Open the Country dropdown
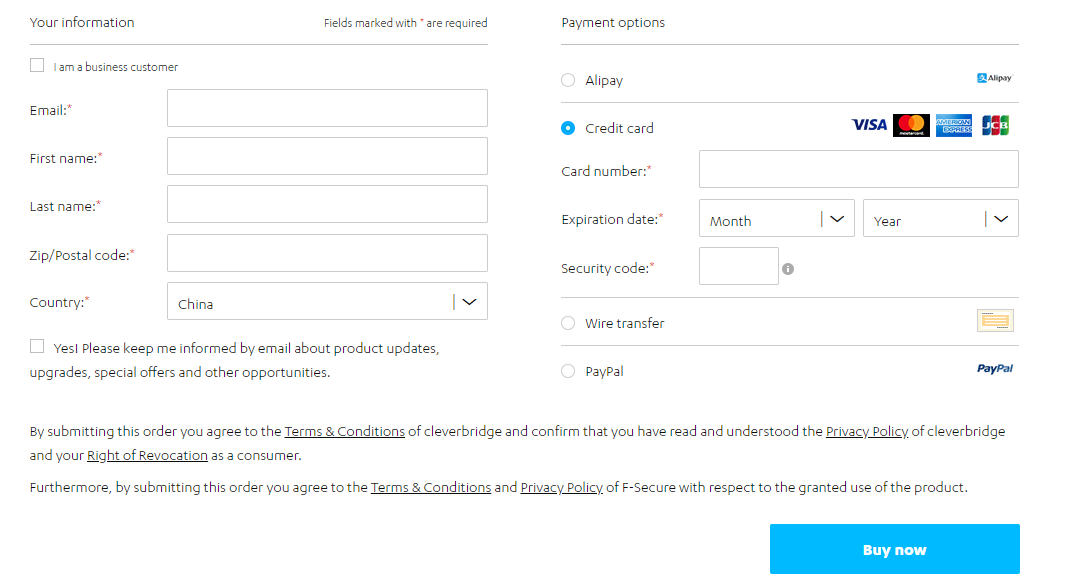Viewport: 1066px width, 586px height. point(327,301)
